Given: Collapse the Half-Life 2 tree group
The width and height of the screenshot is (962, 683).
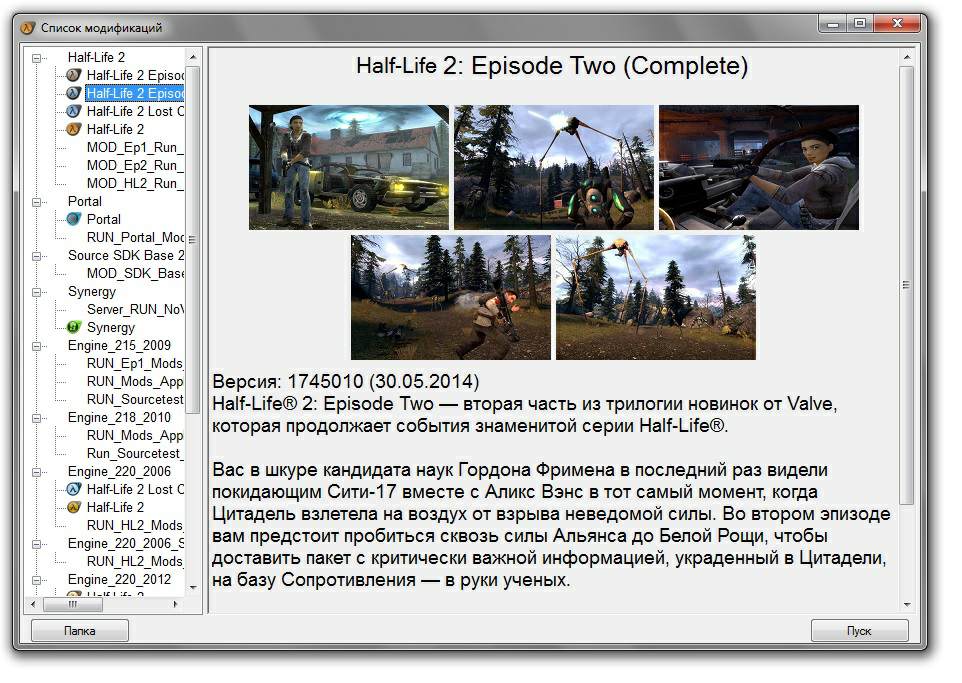Looking at the screenshot, I should click(x=38, y=58).
